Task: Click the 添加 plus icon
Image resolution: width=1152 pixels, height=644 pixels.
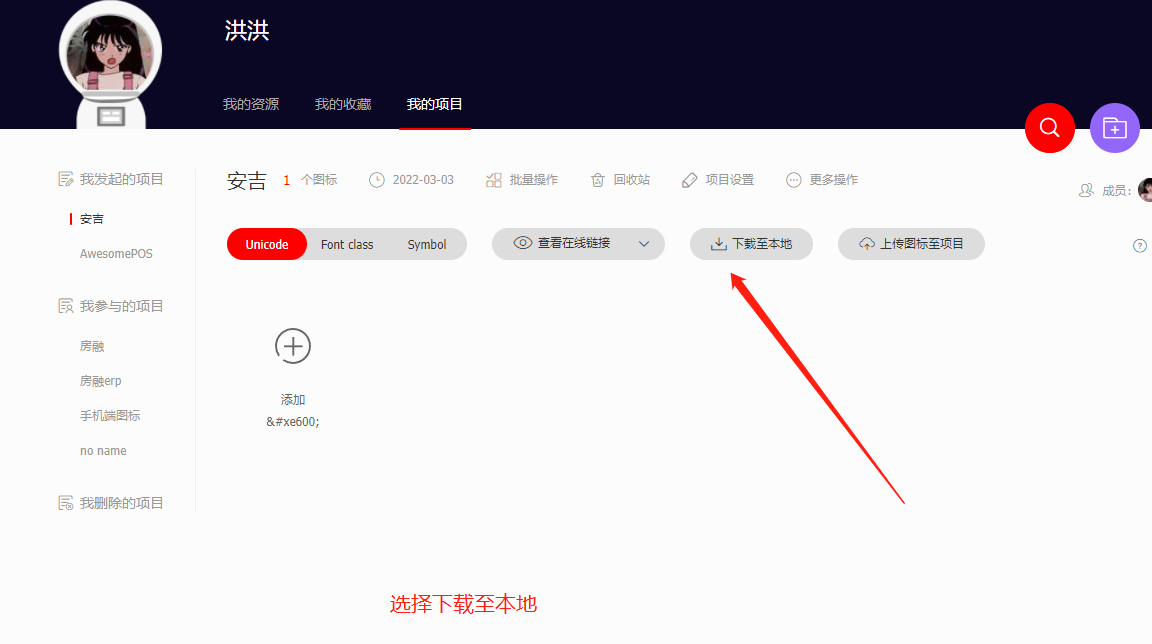Action: tap(292, 346)
